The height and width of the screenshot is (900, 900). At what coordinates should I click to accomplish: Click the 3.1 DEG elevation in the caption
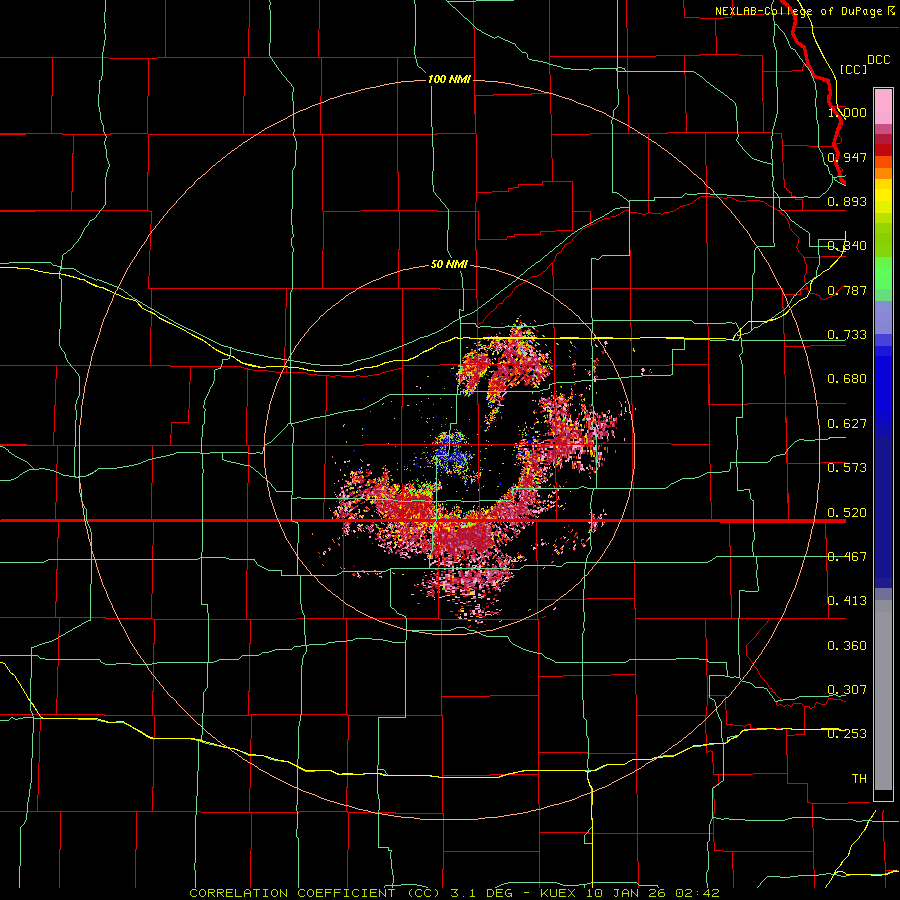tap(482, 893)
